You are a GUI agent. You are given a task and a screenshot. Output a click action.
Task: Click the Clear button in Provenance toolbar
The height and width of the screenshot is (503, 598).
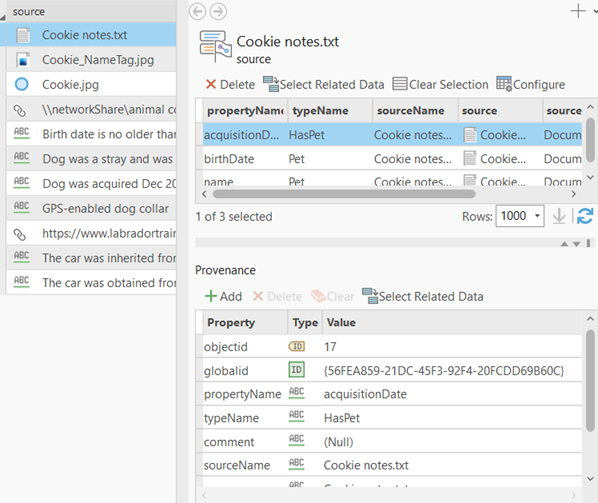click(333, 296)
